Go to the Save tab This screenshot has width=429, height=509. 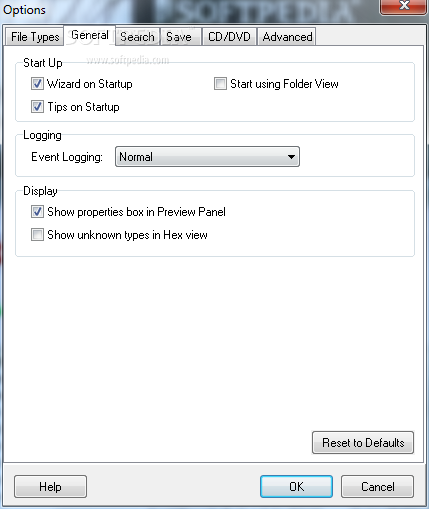click(180, 36)
